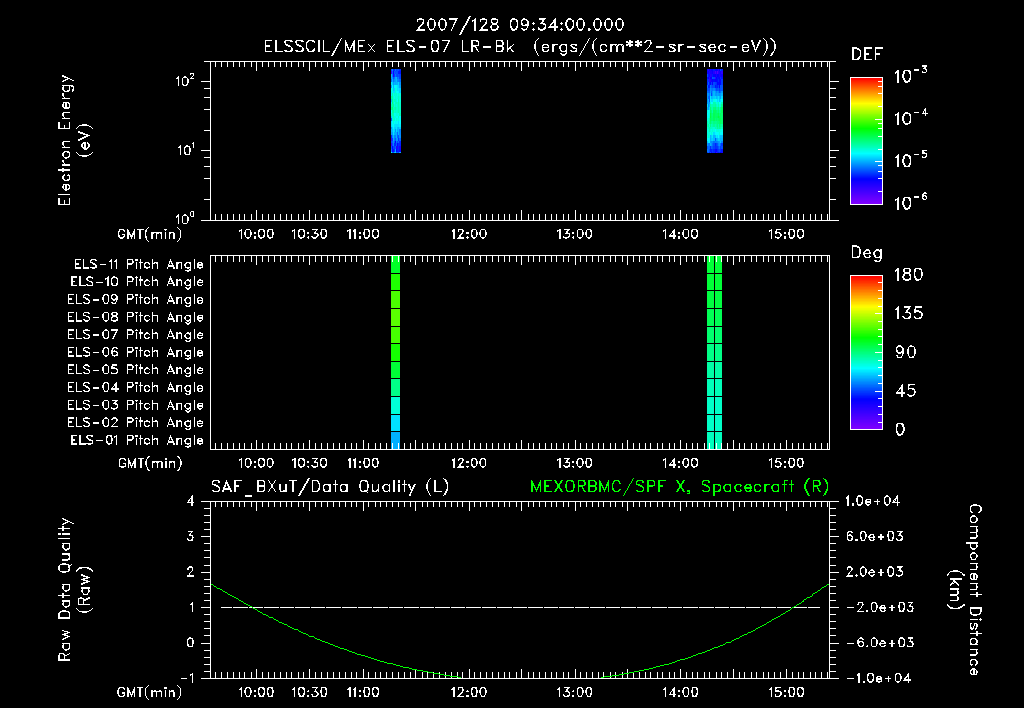Click the green MEXORBMC/SPF X, Spacecraft (R) label
The image size is (1024, 708).
pos(679,487)
